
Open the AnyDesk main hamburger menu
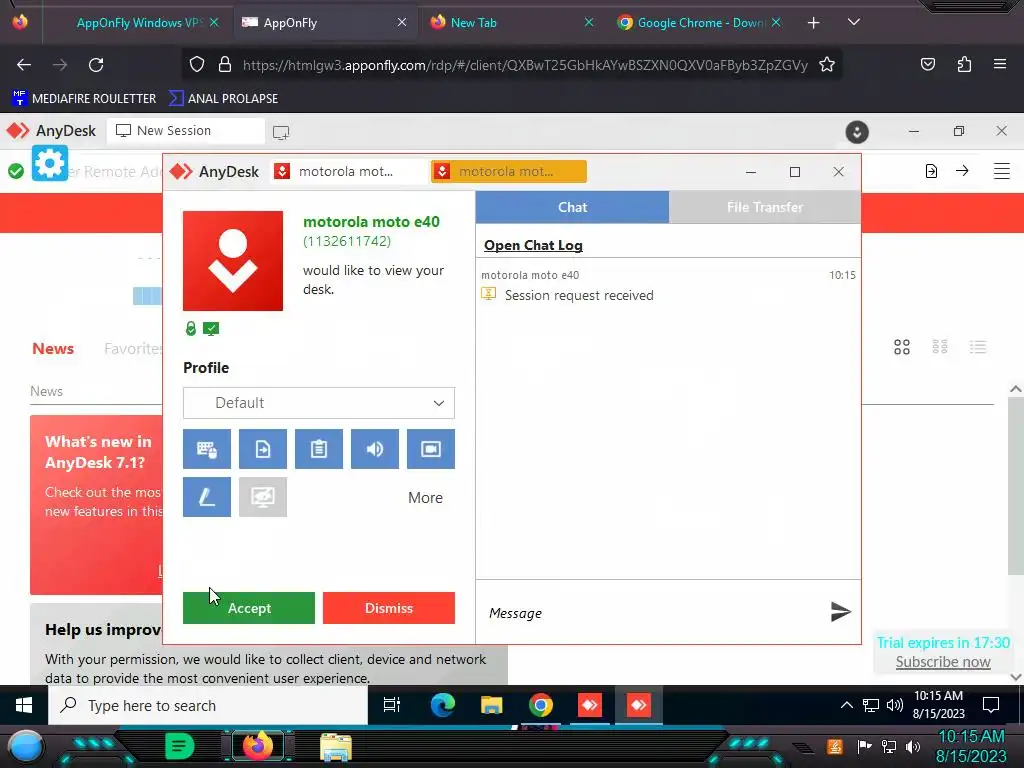click(1001, 172)
